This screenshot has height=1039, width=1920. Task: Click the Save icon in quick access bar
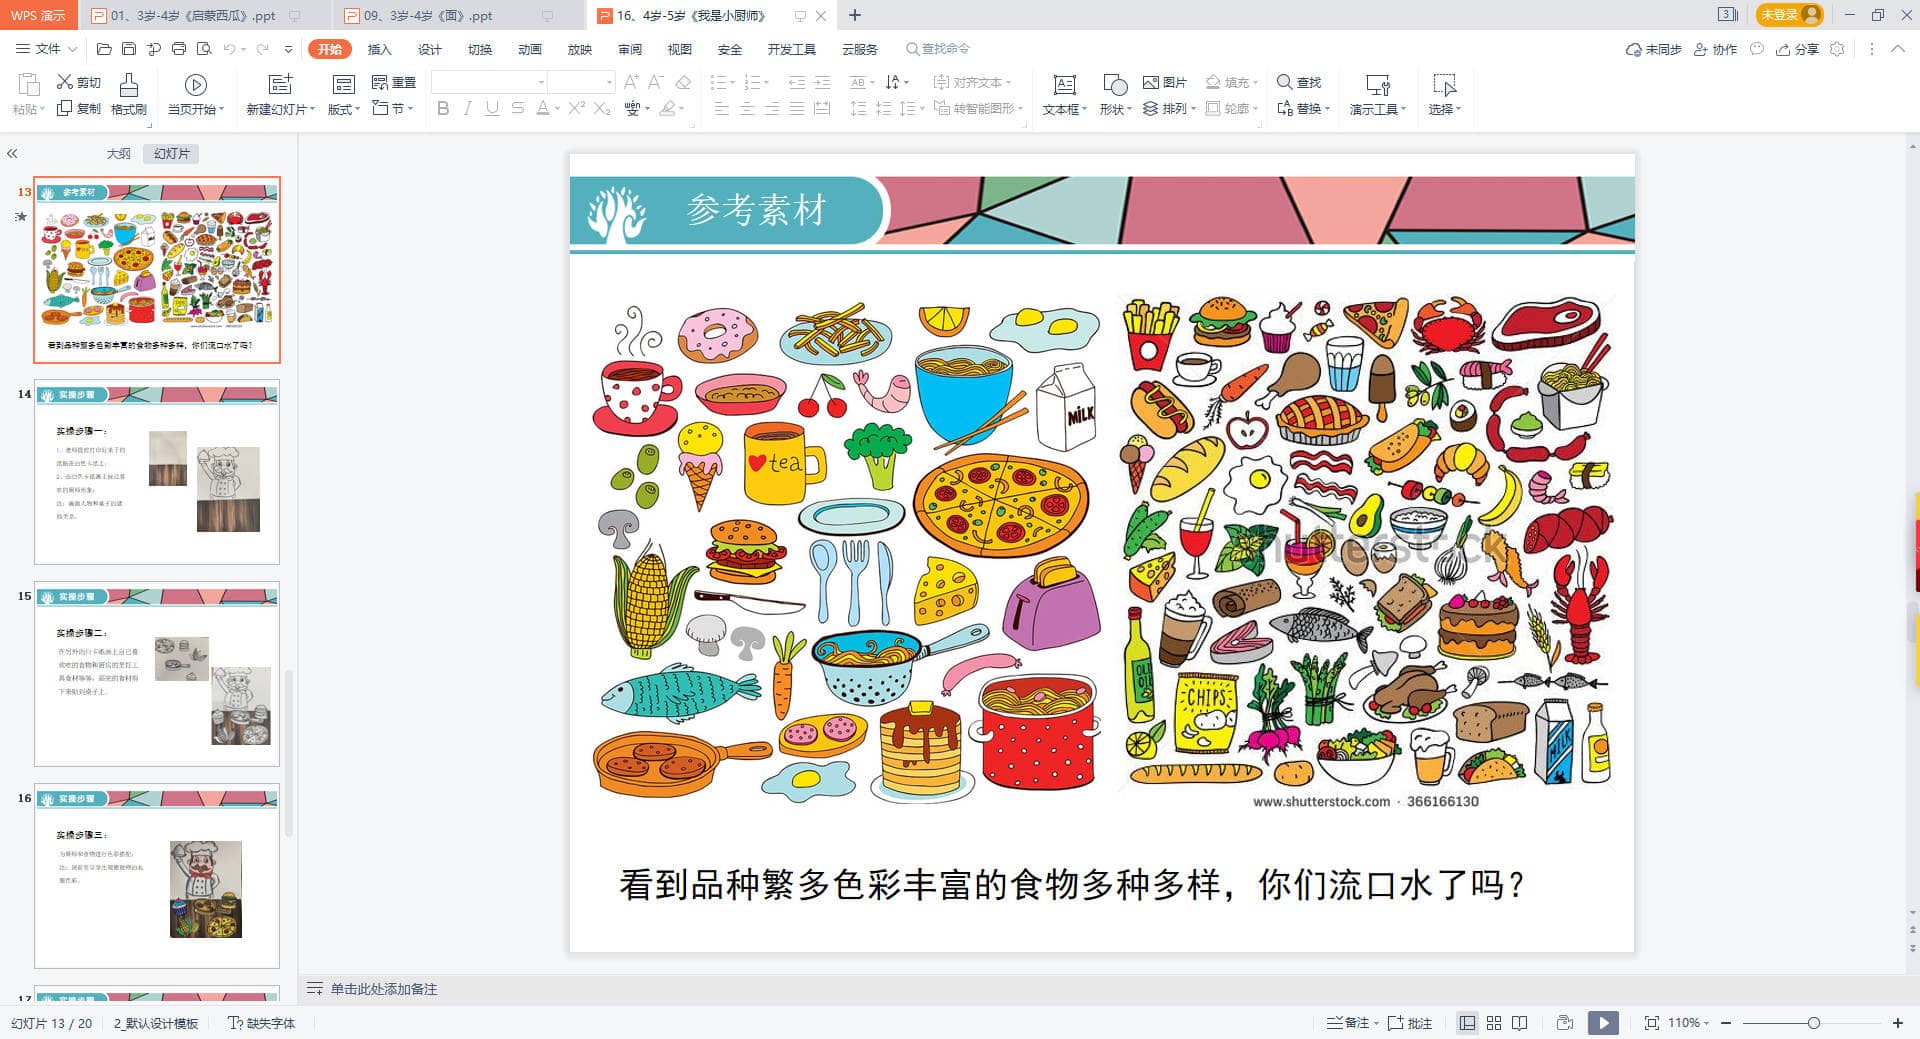click(129, 48)
